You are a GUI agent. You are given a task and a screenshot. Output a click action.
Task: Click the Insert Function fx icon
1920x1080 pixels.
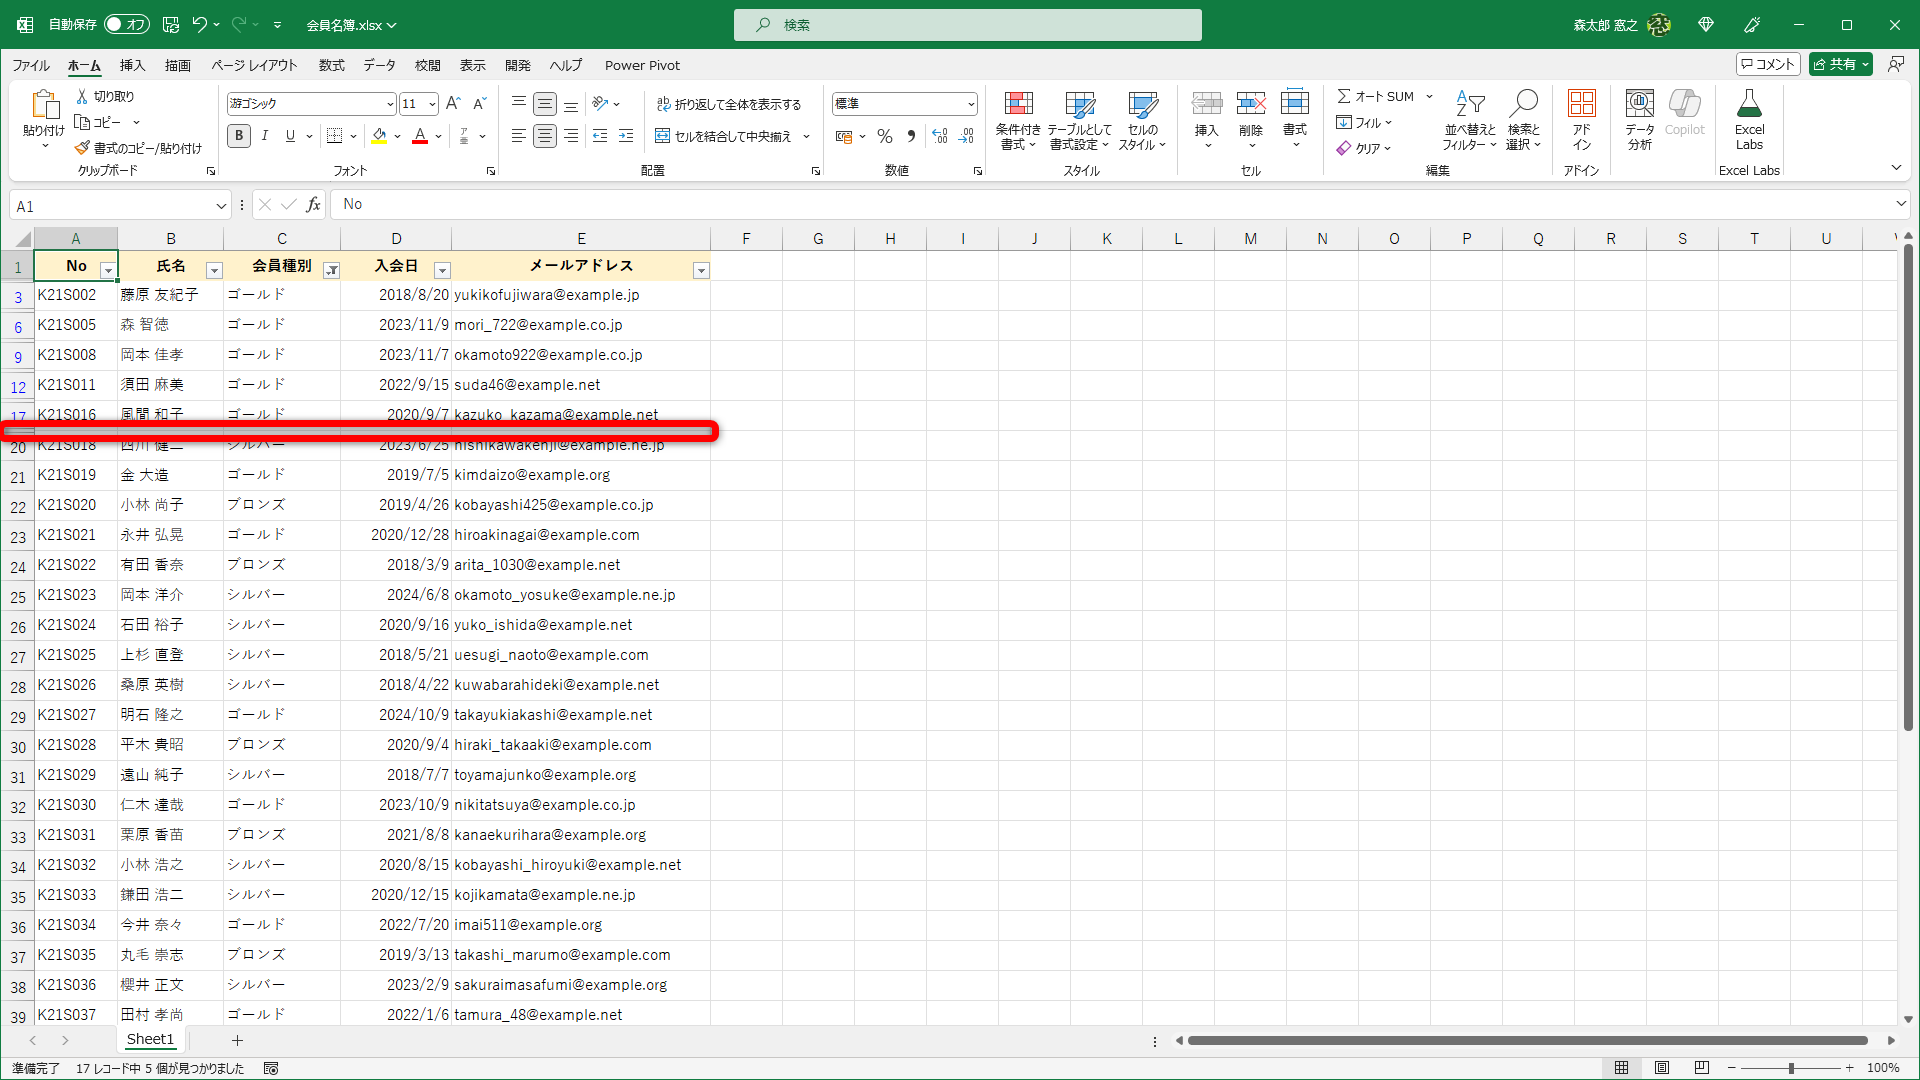(313, 205)
